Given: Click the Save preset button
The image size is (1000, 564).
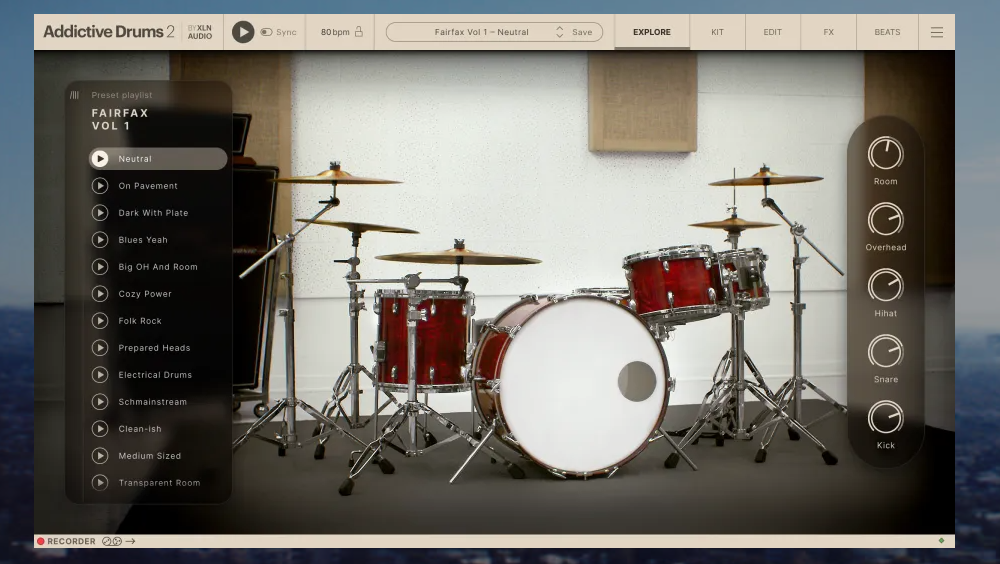Looking at the screenshot, I should [582, 32].
